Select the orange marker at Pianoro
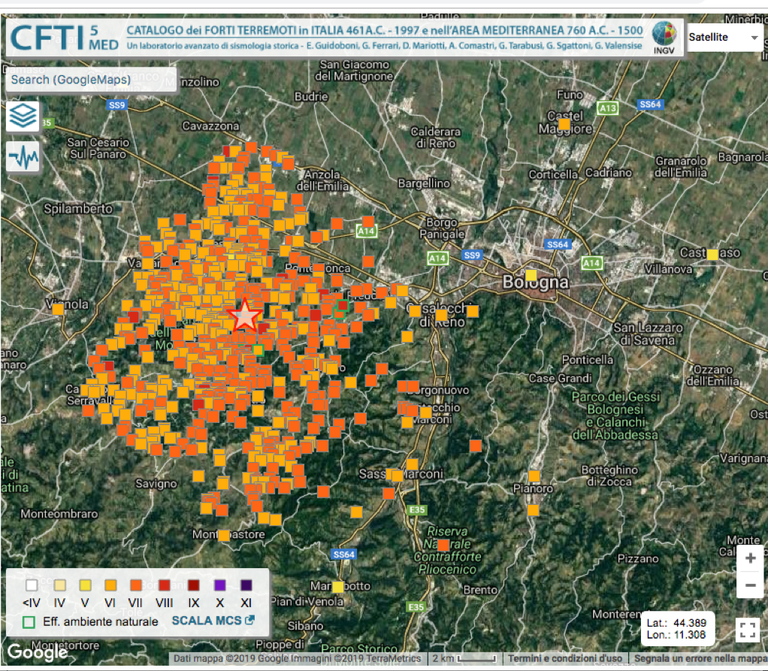 534,476
